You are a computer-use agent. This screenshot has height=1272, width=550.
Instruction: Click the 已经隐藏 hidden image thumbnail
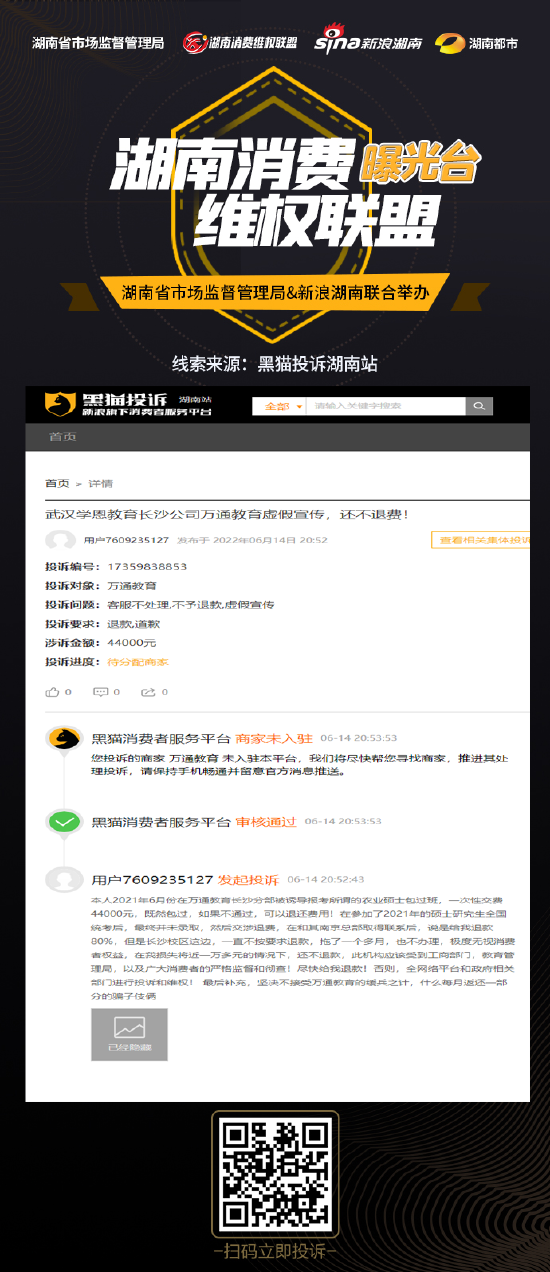130,1034
